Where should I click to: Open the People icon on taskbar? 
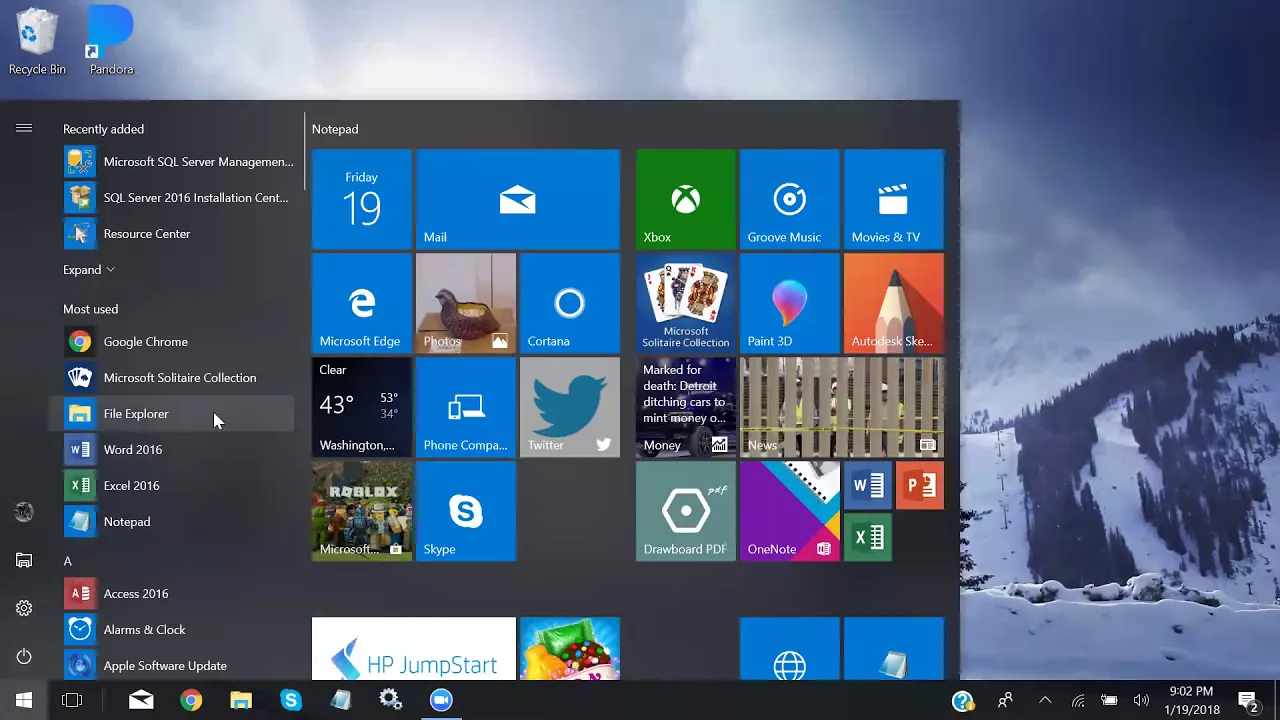click(1005, 700)
